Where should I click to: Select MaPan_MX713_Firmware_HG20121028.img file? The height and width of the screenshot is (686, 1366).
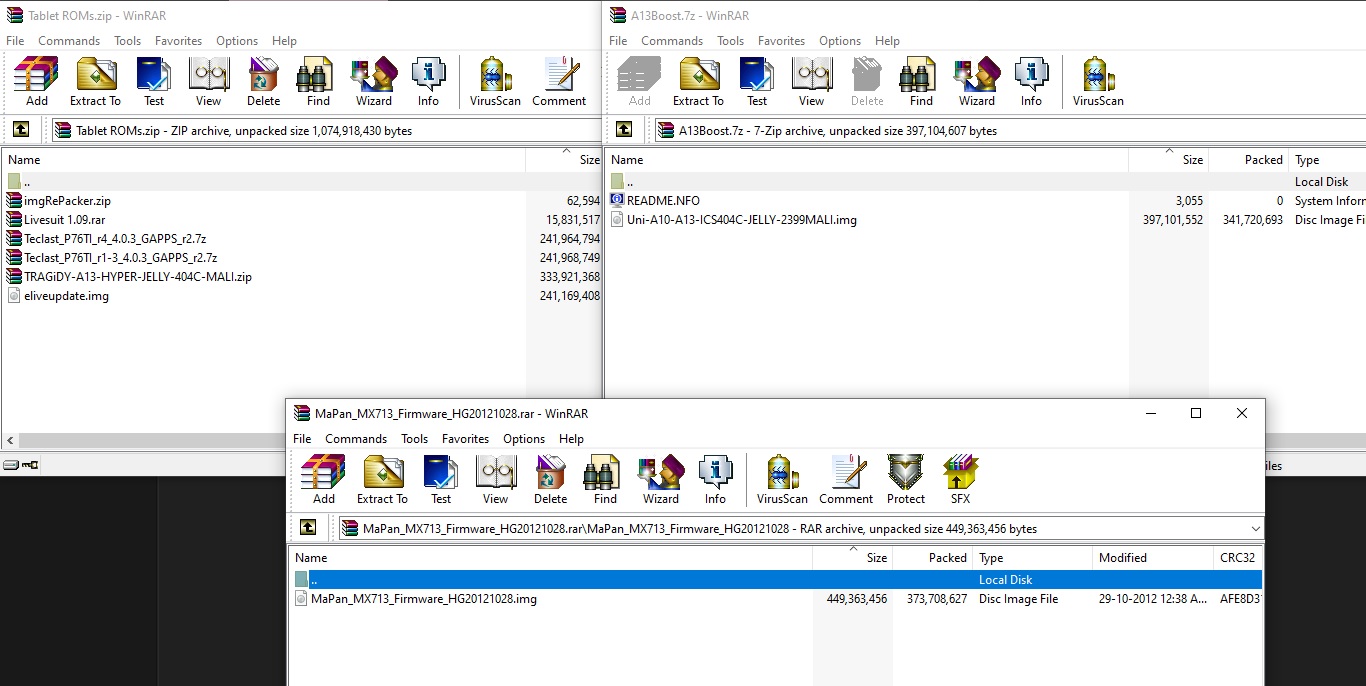pyautogui.click(x=423, y=599)
